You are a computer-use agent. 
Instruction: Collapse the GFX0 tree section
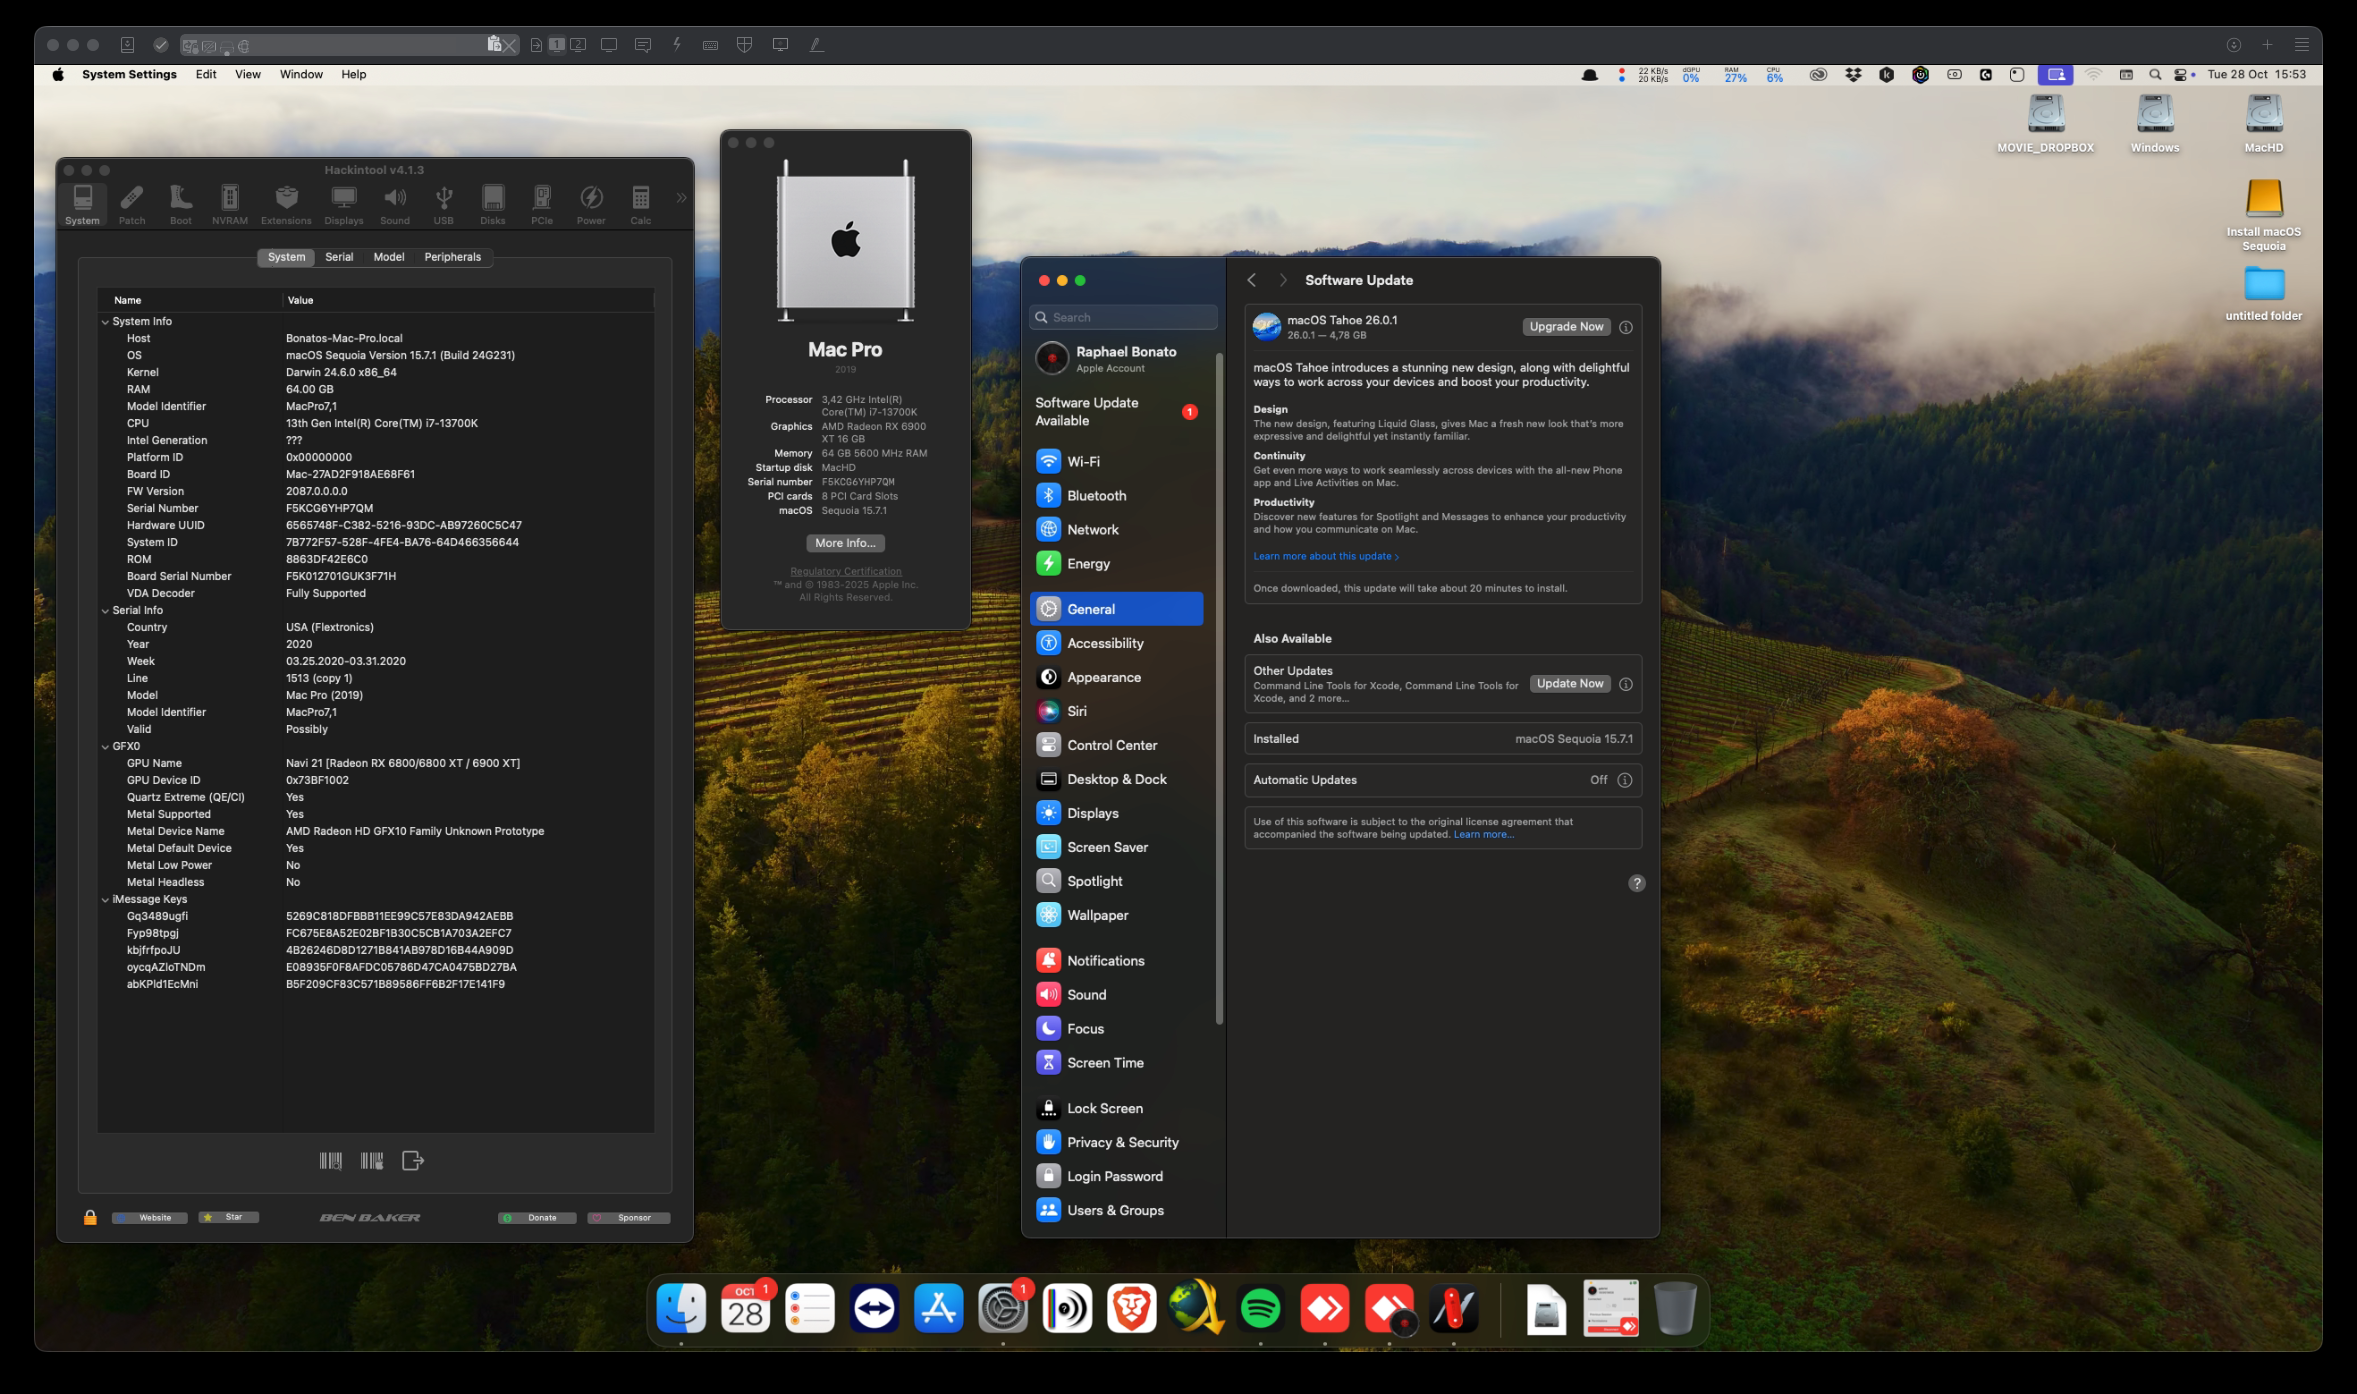coord(105,746)
